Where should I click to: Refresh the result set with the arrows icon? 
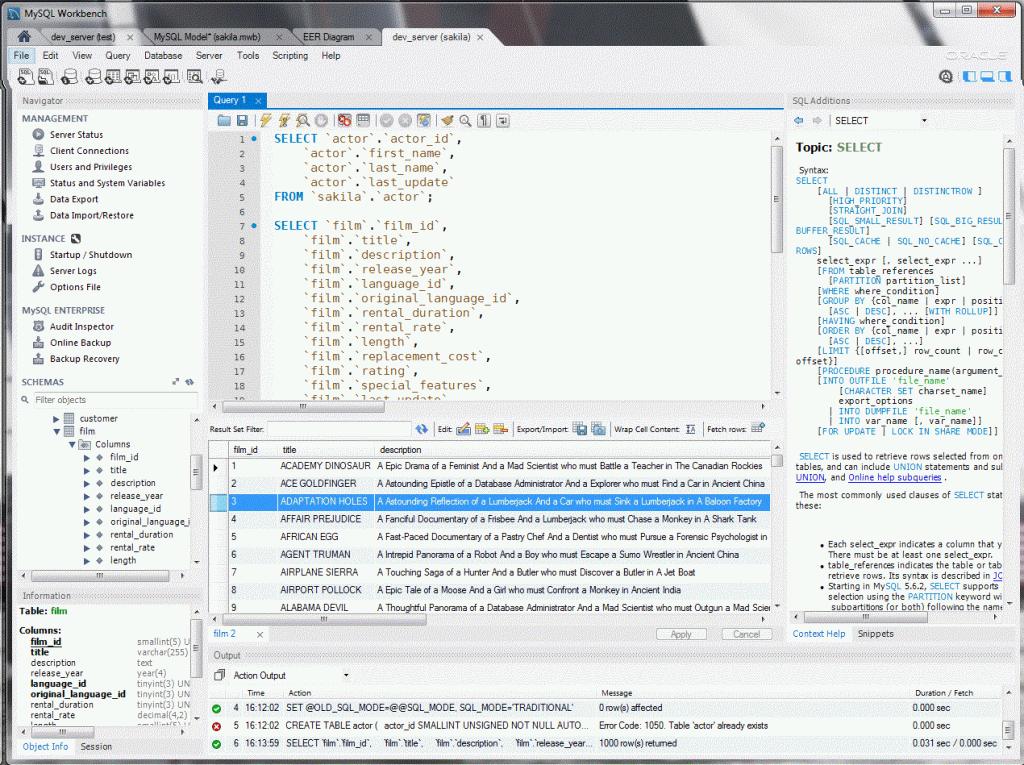[x=421, y=429]
